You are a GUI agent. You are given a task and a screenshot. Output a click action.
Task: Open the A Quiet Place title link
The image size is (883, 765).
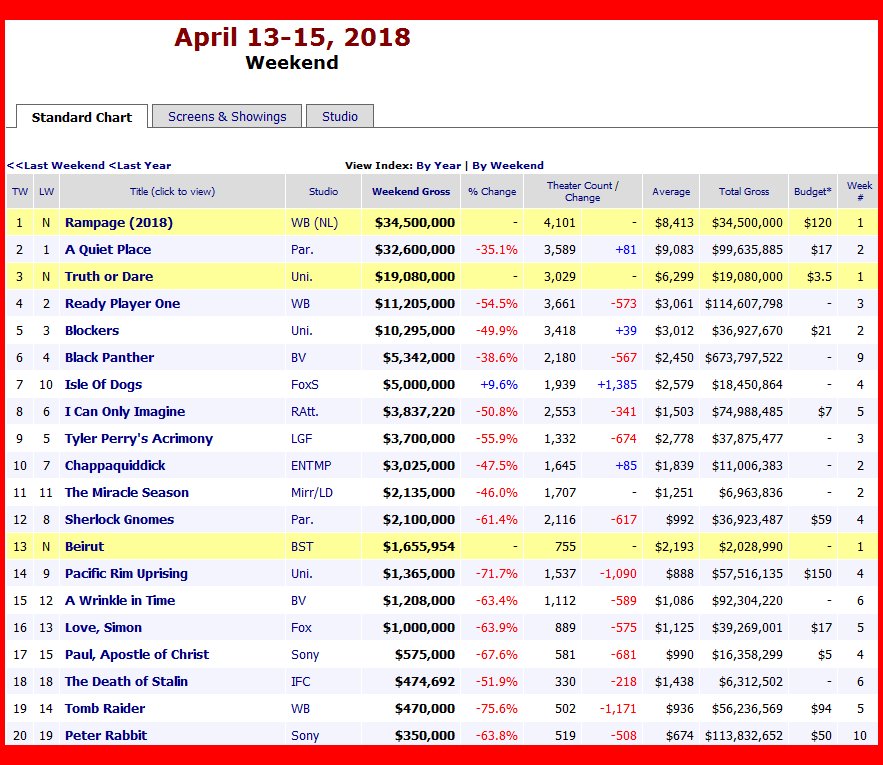(108, 250)
